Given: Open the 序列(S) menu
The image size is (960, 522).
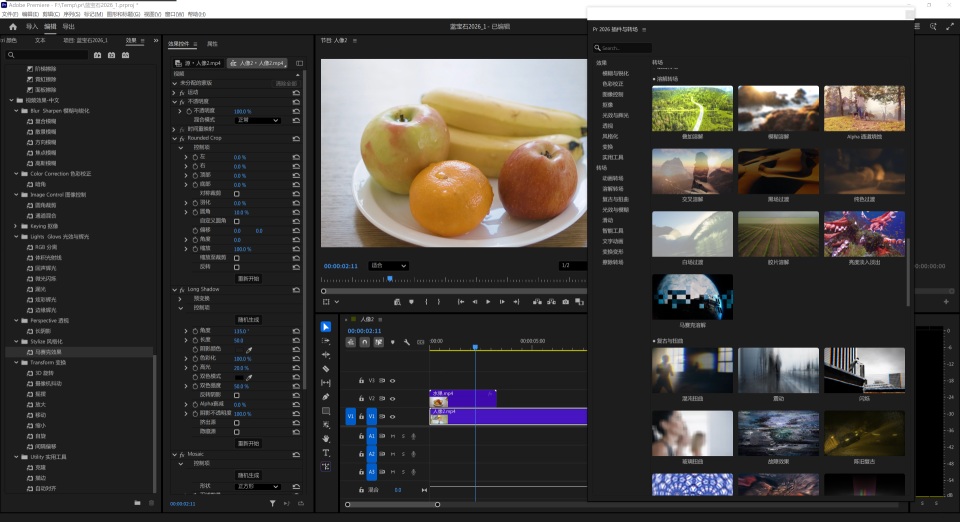Looking at the screenshot, I should 72,15.
